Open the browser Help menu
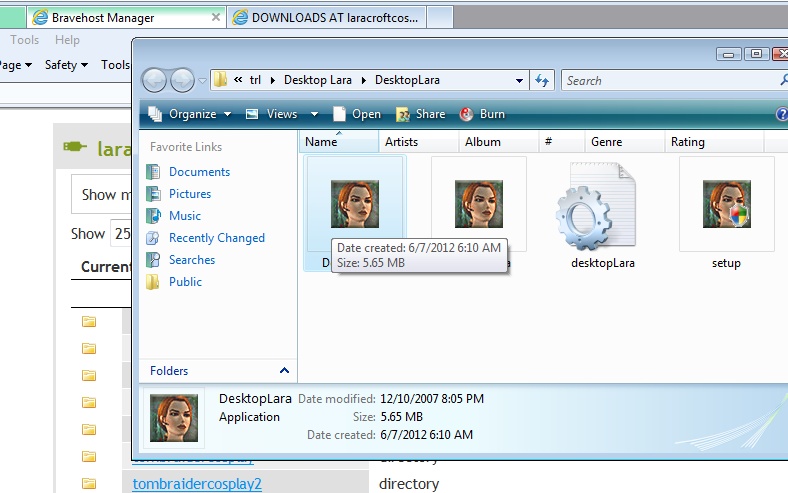Viewport: 788px width, 493px height. pos(67,40)
